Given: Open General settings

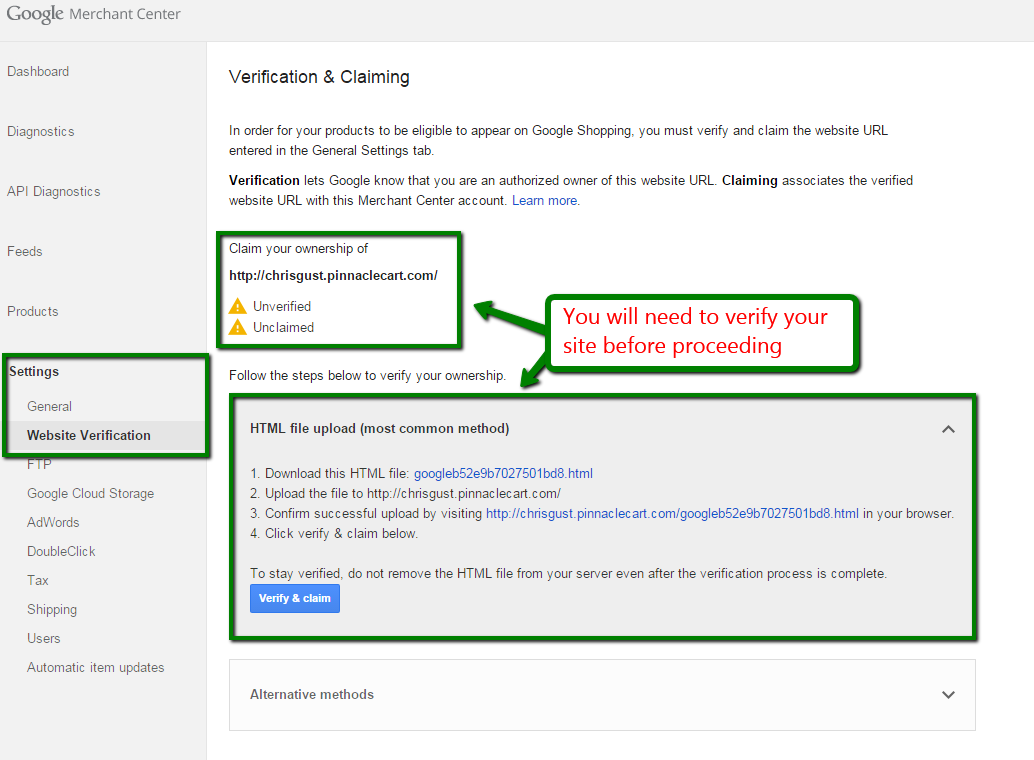Looking at the screenshot, I should (x=49, y=406).
